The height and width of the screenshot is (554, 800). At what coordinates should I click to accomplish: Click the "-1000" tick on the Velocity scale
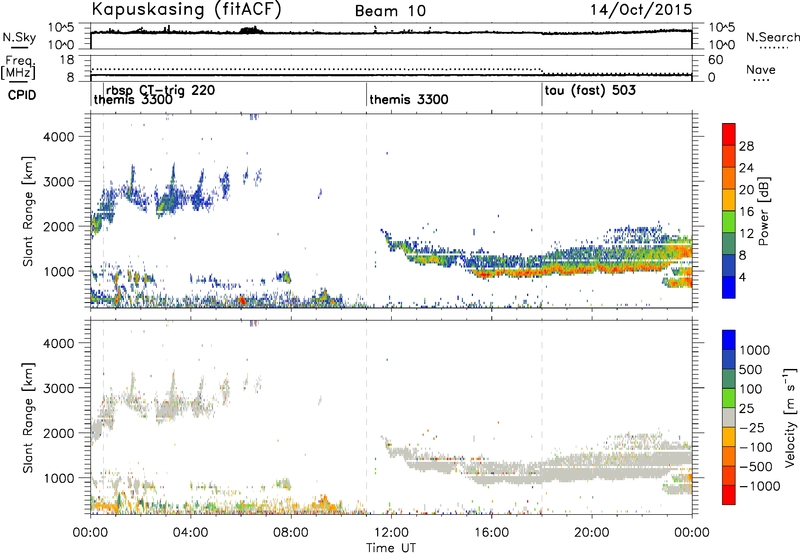tap(759, 486)
